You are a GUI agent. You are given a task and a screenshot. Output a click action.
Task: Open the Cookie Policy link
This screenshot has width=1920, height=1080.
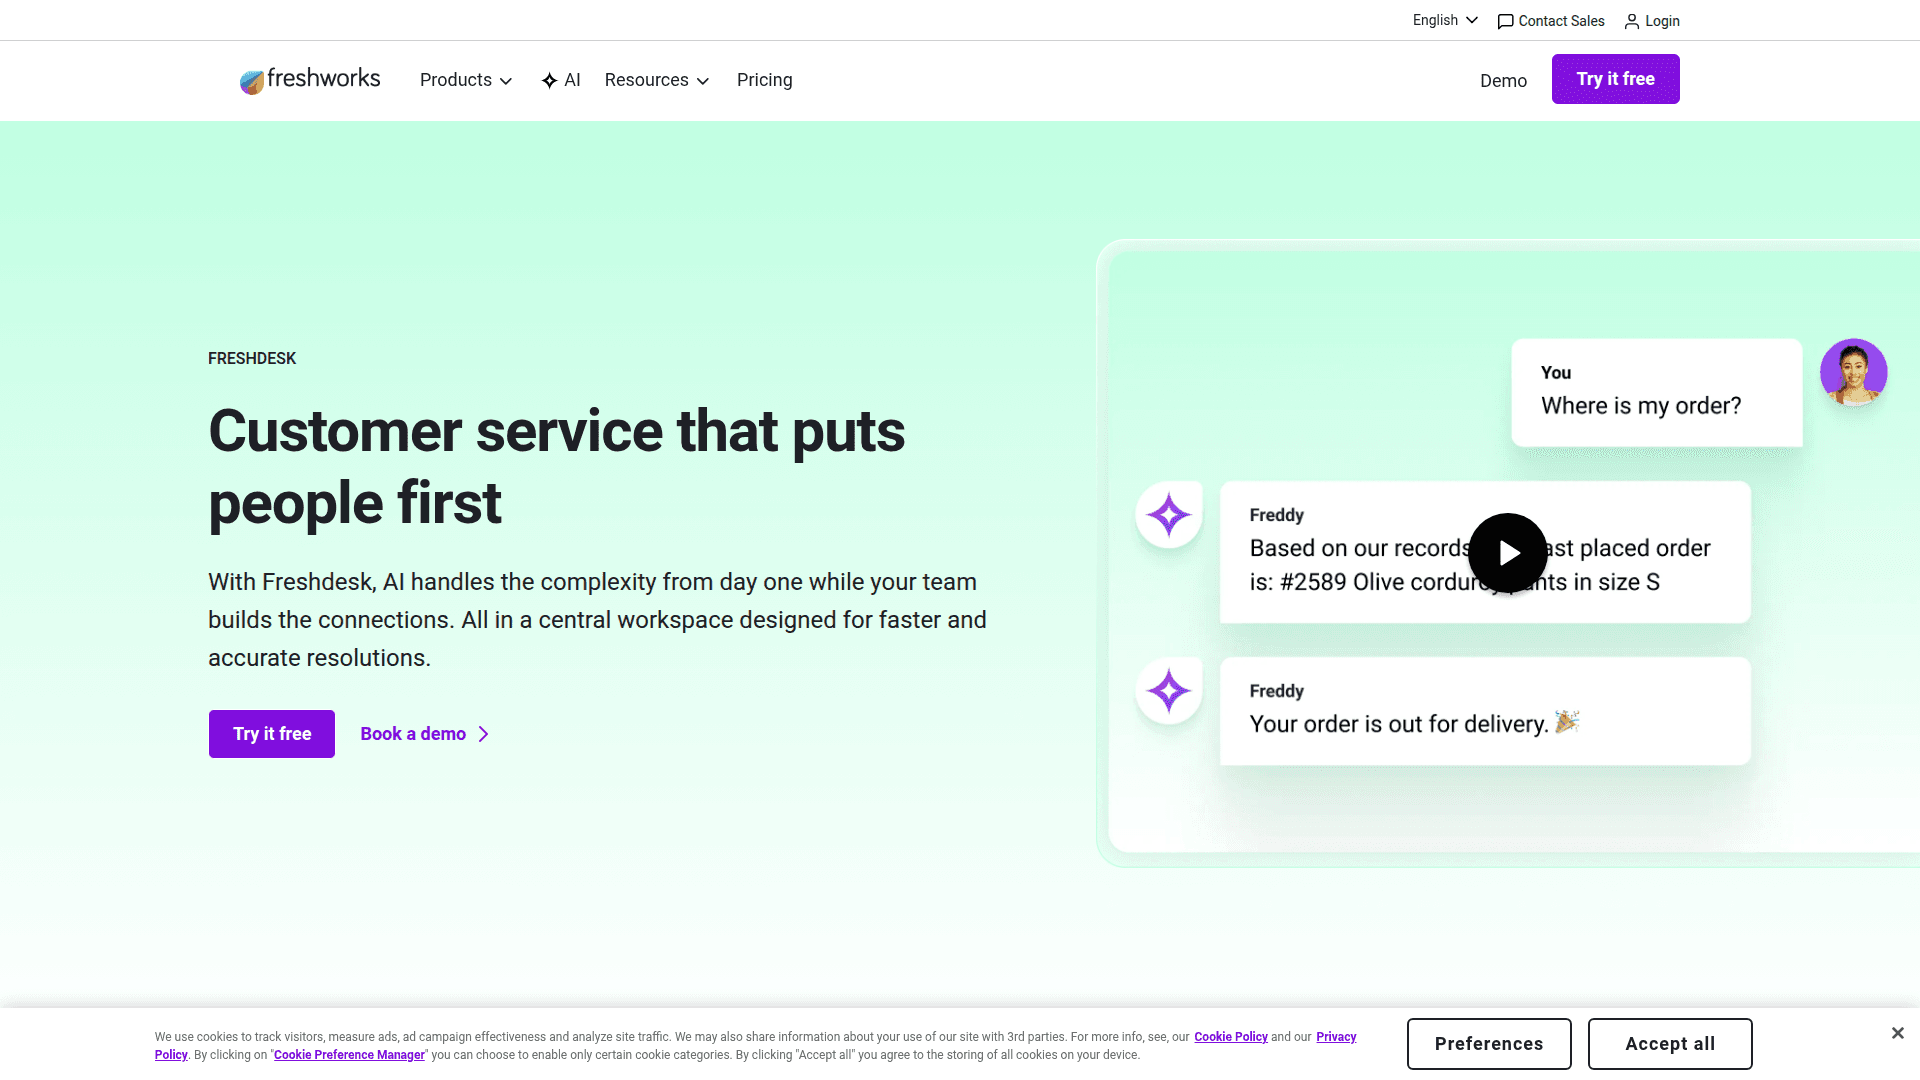(1231, 1037)
